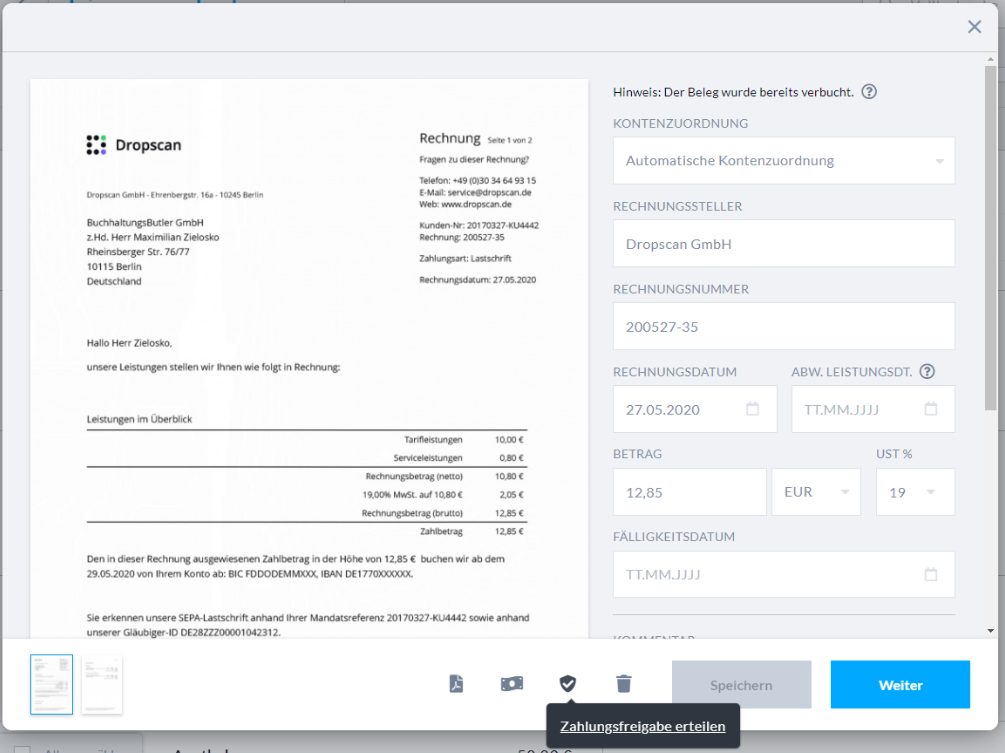Select the first page thumbnail

tap(51, 684)
